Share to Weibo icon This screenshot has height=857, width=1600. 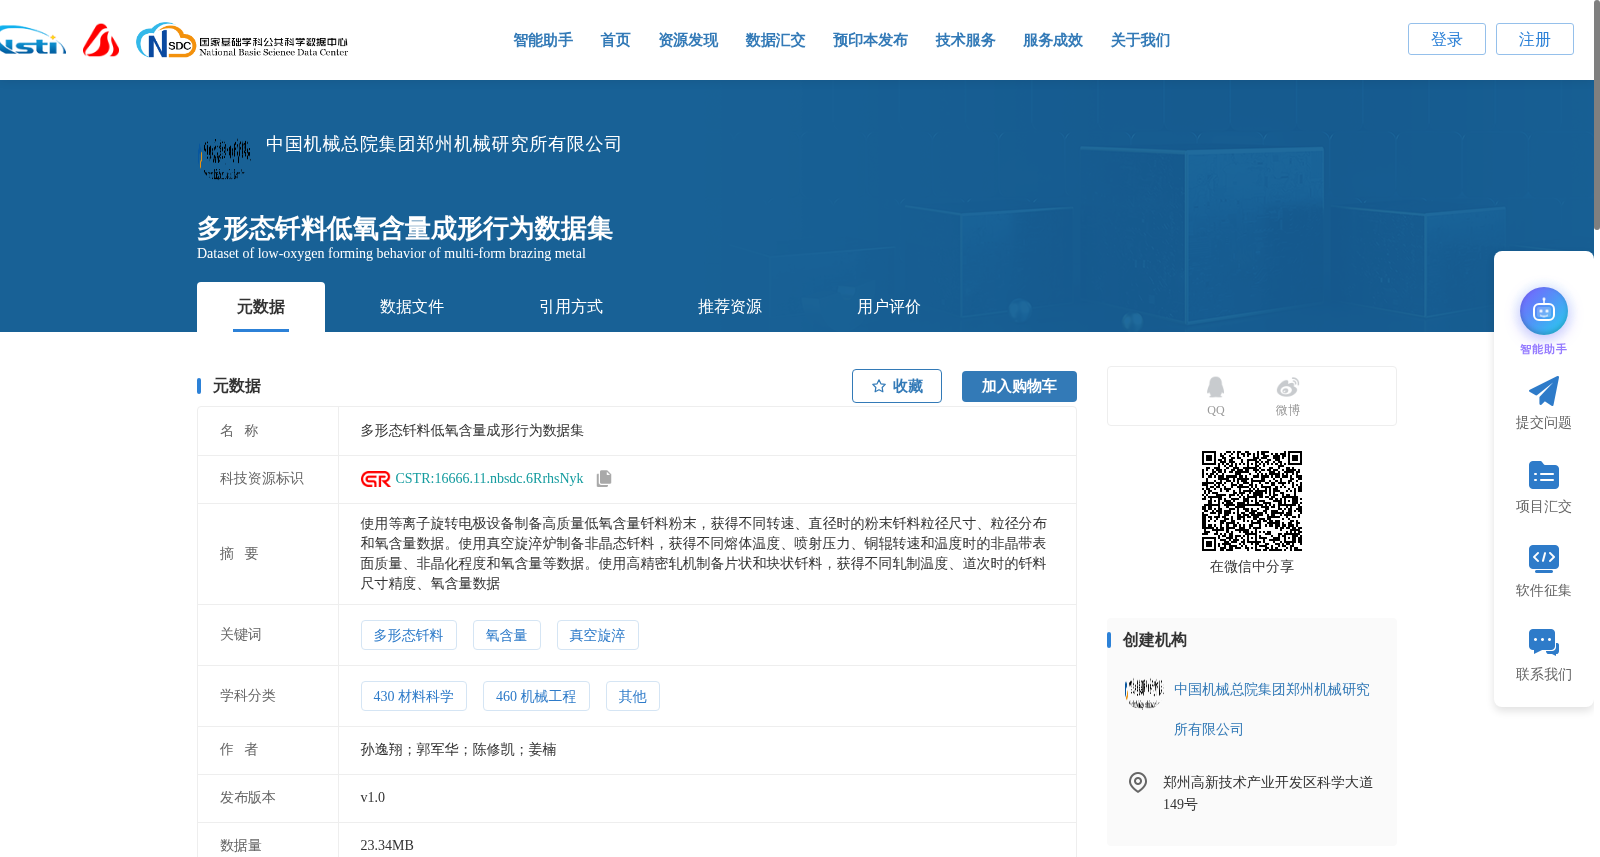(x=1288, y=387)
